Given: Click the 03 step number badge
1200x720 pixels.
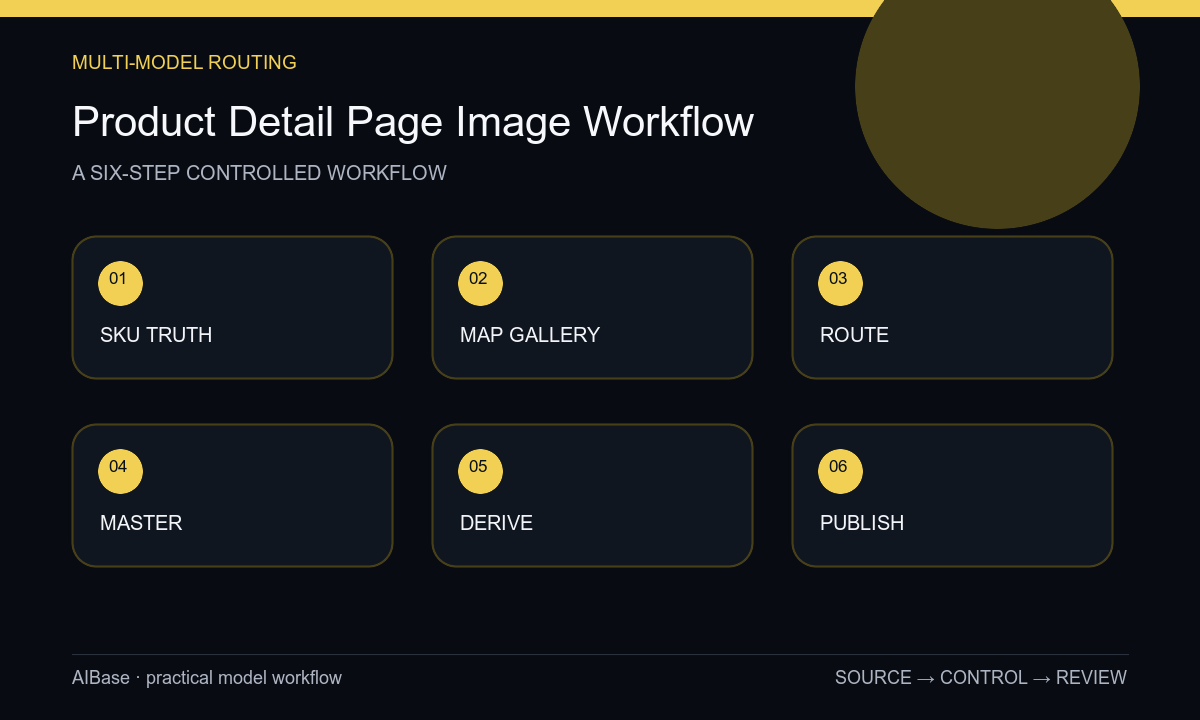Looking at the screenshot, I should pyautogui.click(x=840, y=283).
